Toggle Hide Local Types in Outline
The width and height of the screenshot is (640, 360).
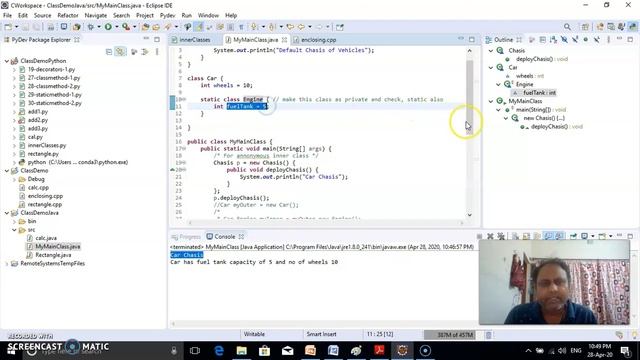(597, 40)
